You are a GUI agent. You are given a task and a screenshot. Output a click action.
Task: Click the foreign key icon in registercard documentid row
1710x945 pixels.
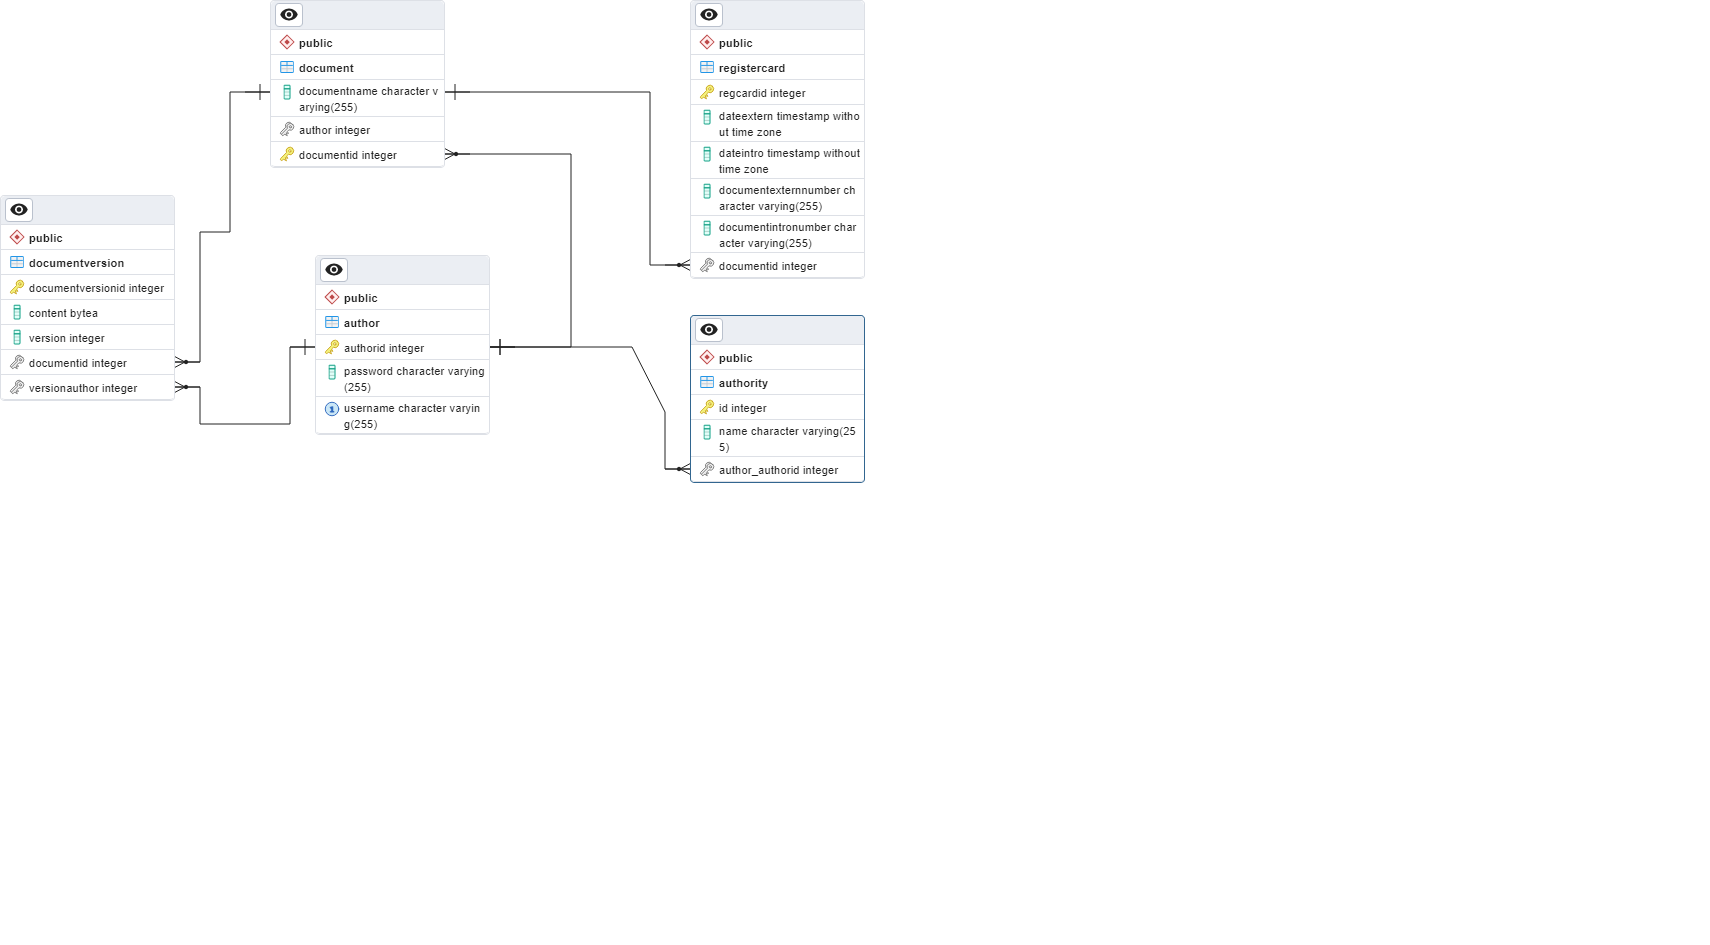[x=707, y=265]
